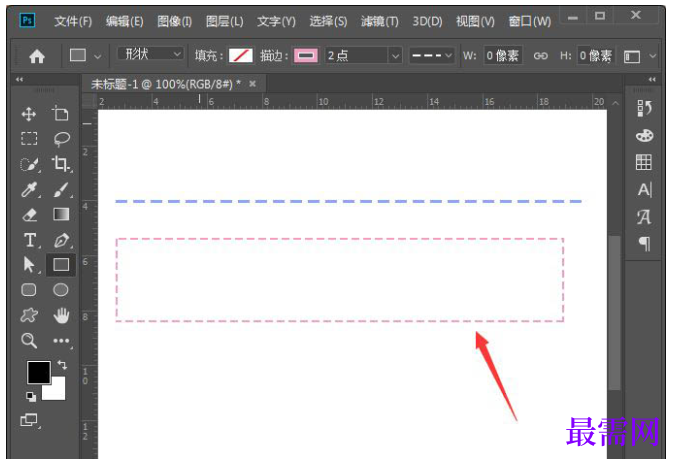The image size is (678, 463).
Task: Click the pink stroke color swatch
Action: point(306,55)
